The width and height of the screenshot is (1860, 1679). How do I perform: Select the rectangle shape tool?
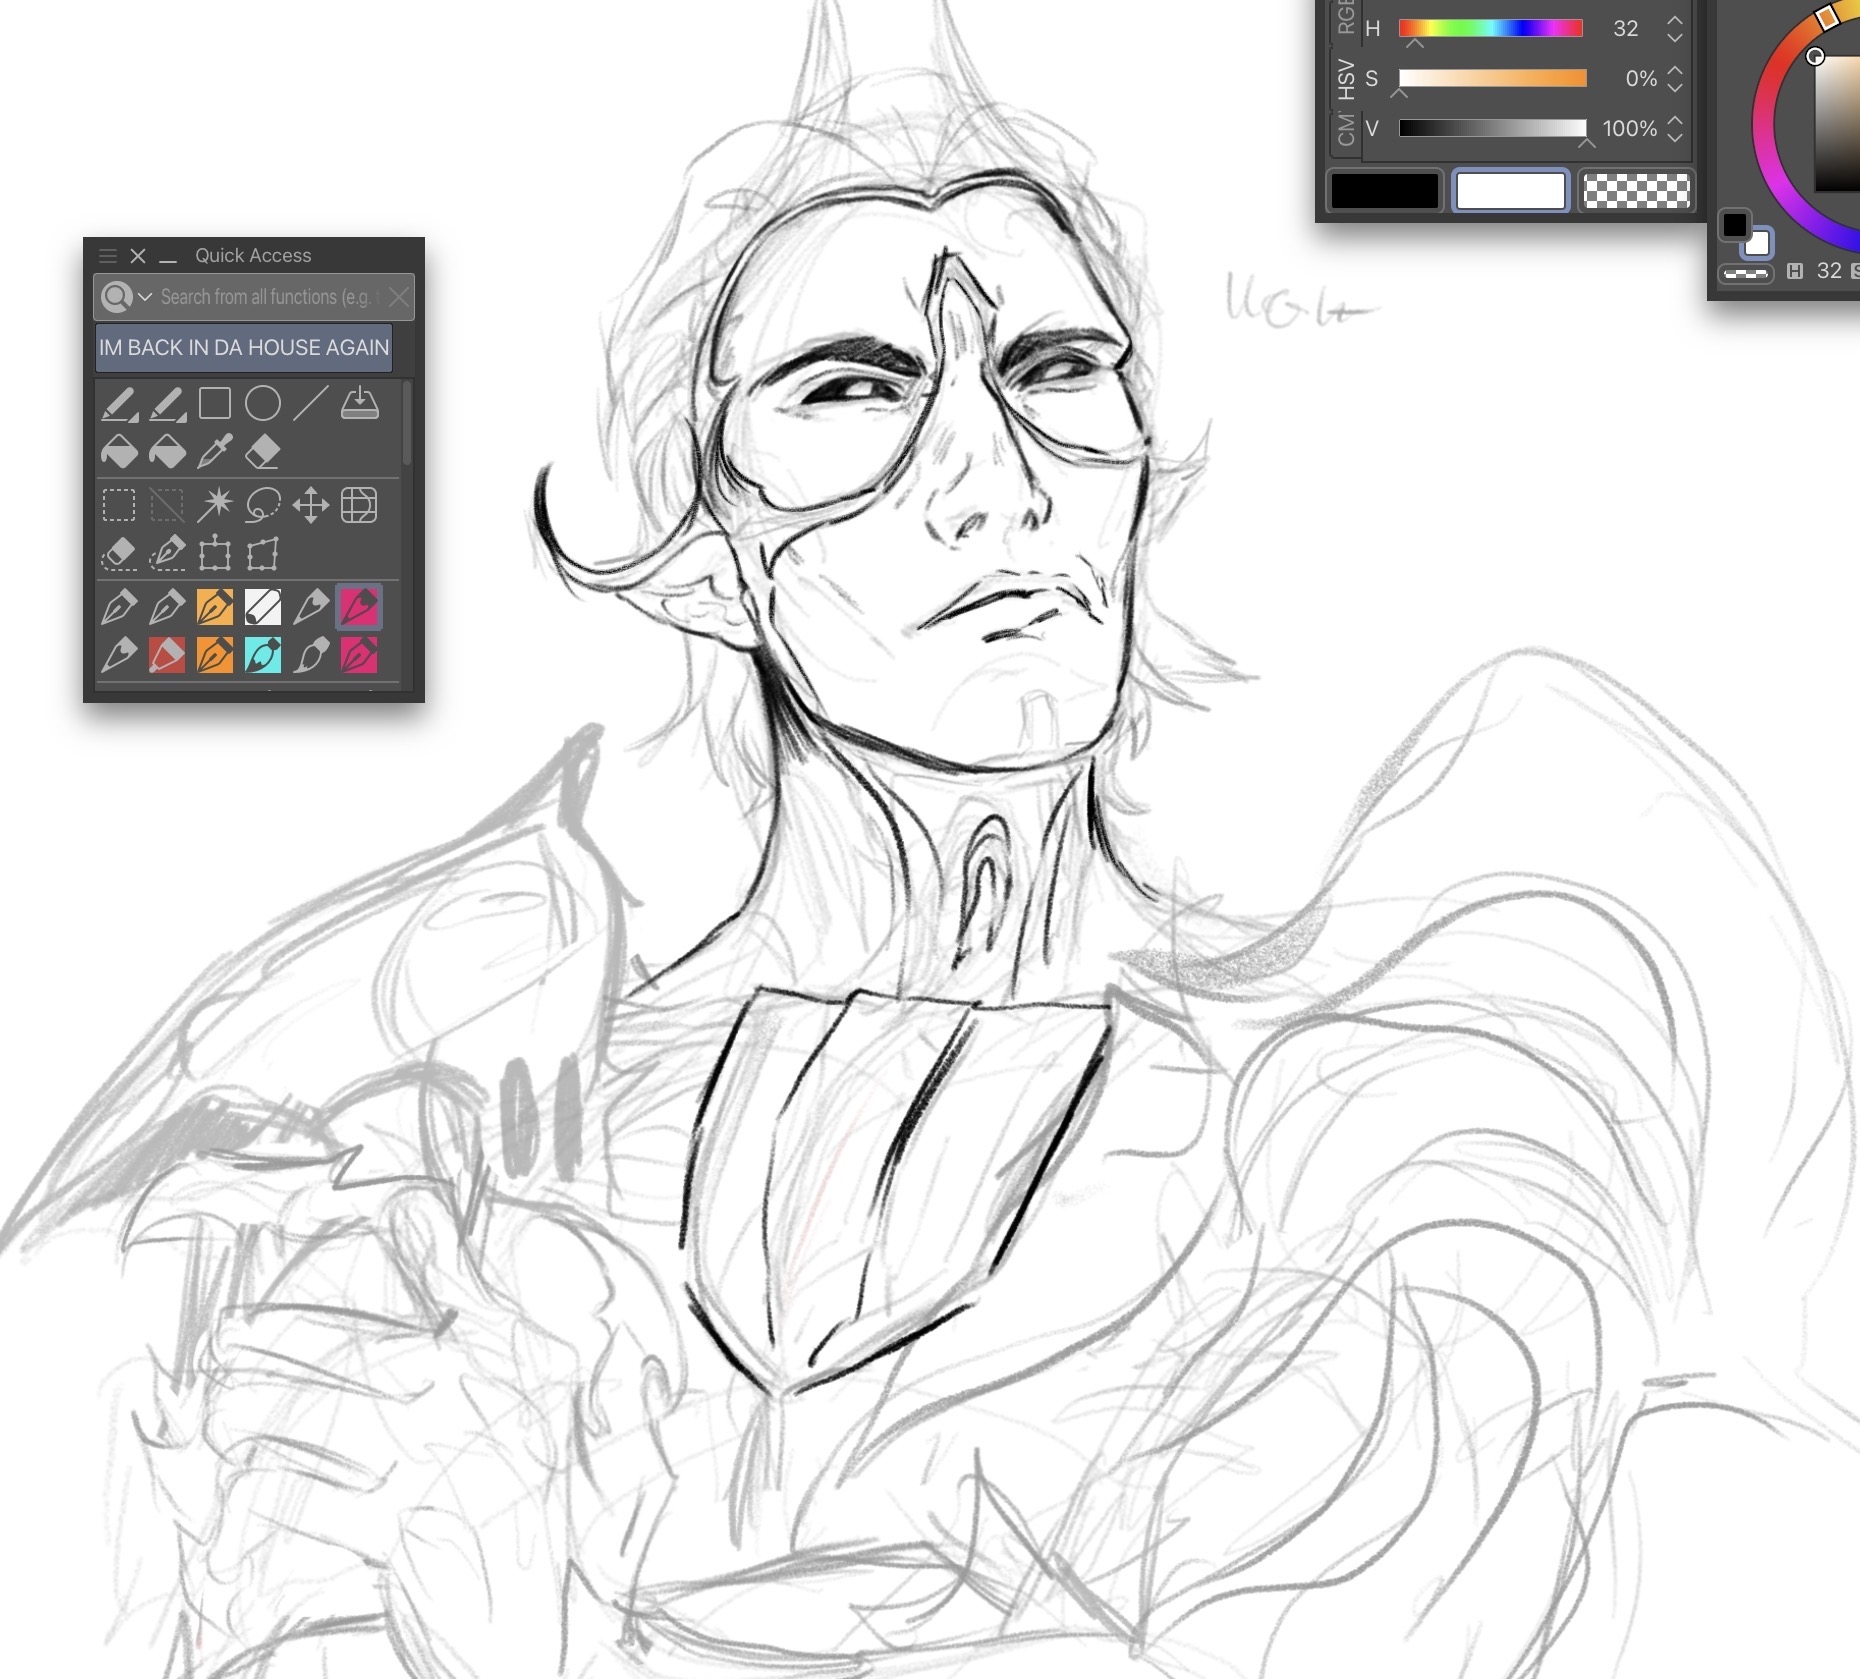click(215, 404)
